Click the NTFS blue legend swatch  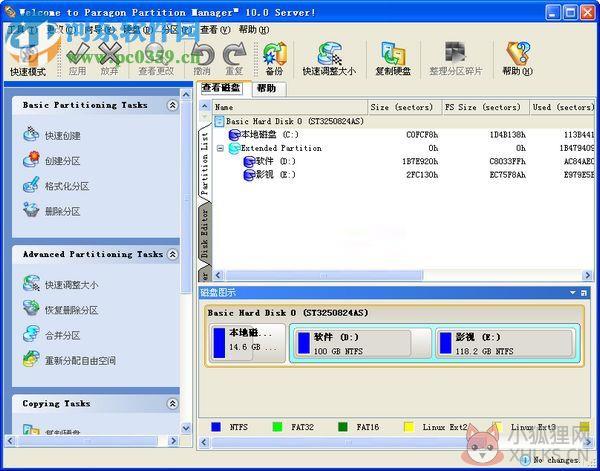[x=216, y=427]
